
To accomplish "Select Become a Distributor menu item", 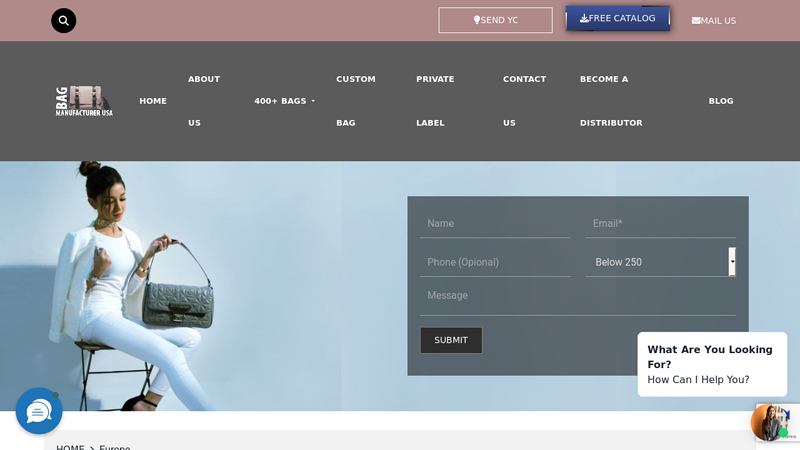I will click(x=611, y=100).
